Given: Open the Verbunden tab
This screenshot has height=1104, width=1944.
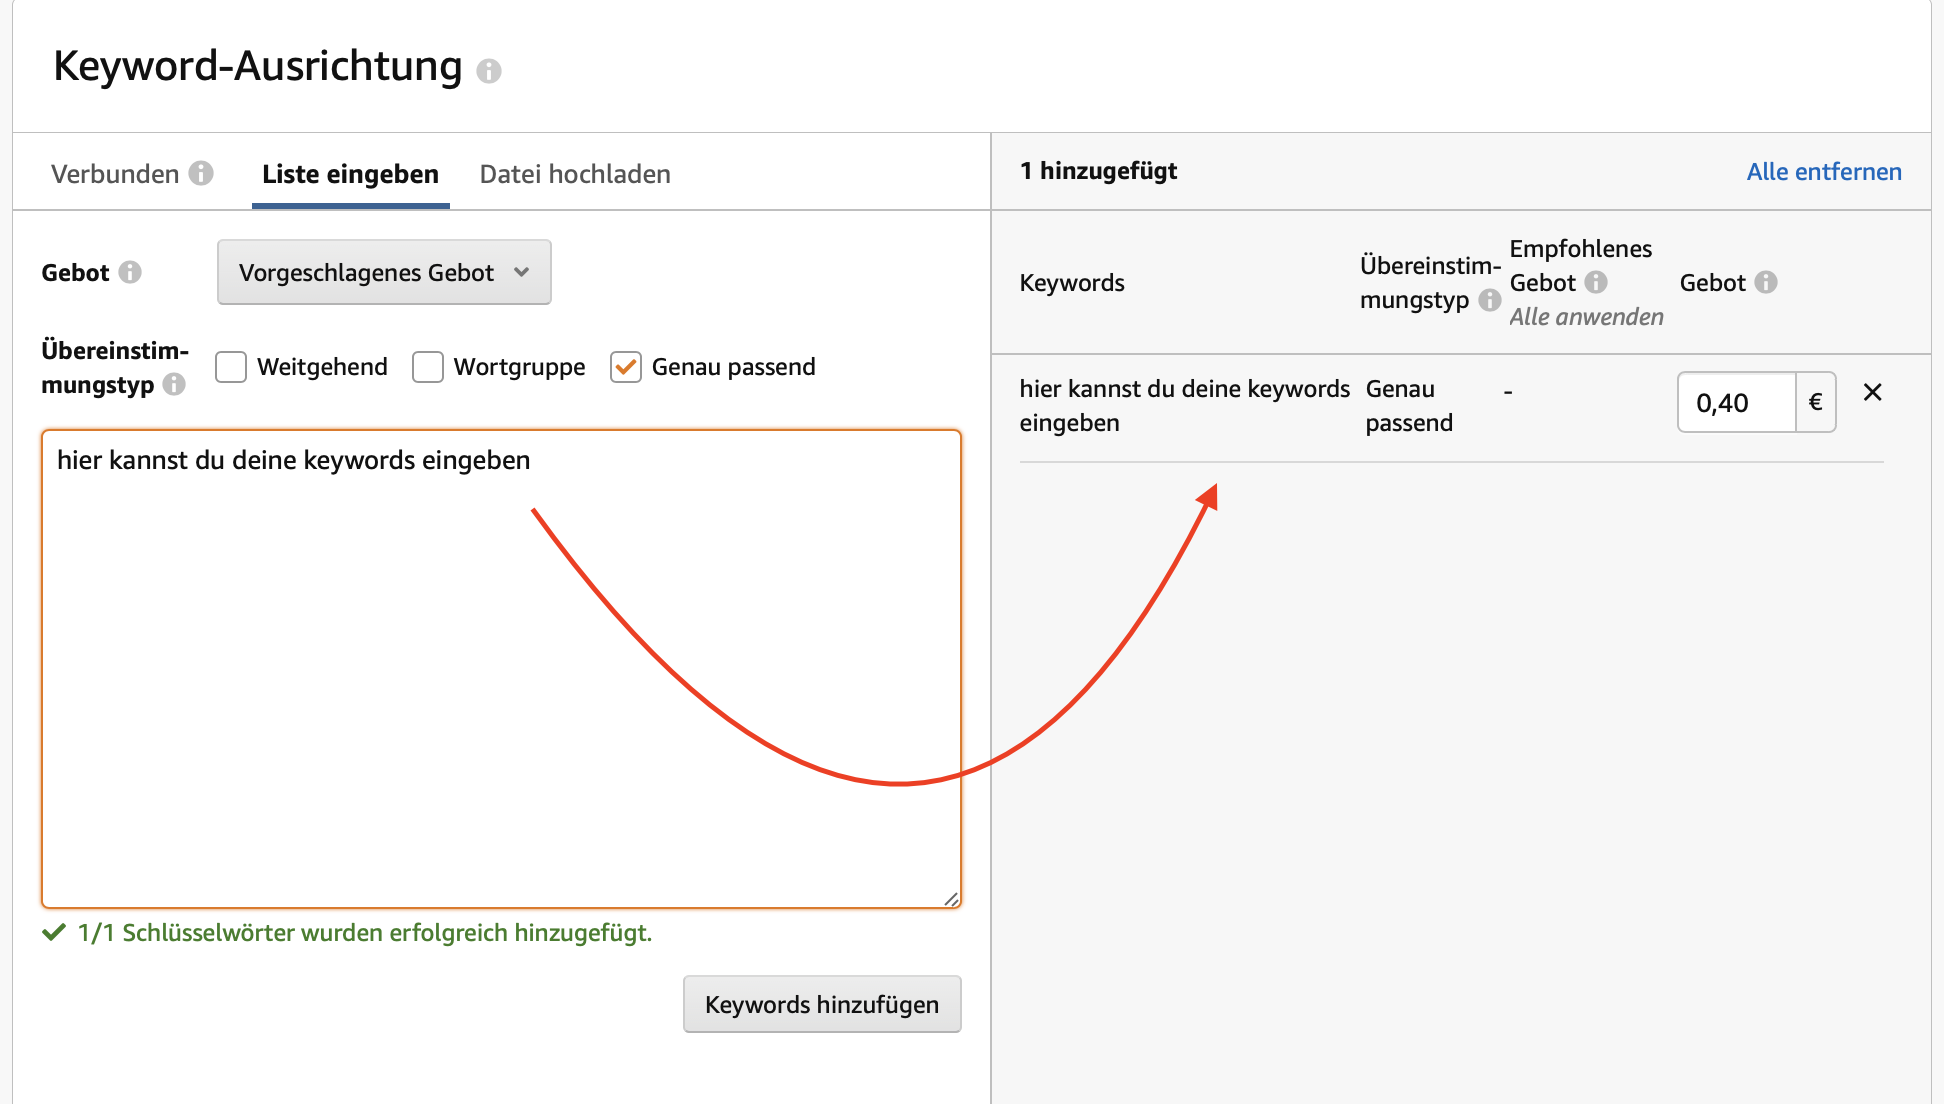Looking at the screenshot, I should pyautogui.click(x=117, y=173).
